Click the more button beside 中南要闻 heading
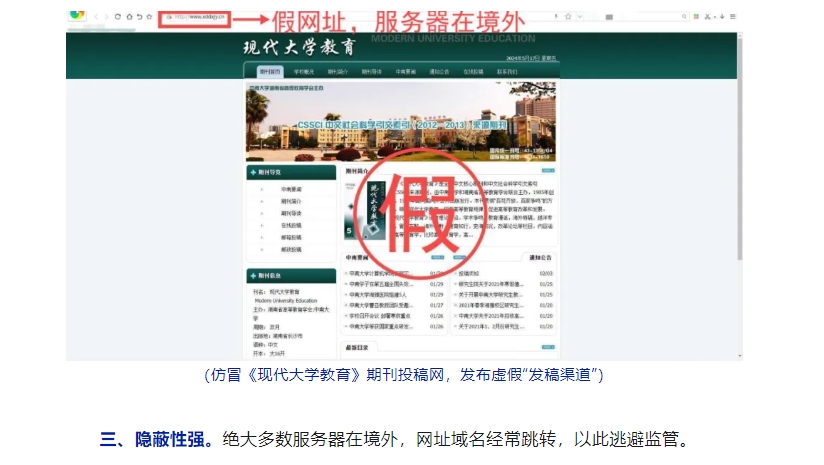 tap(438, 257)
